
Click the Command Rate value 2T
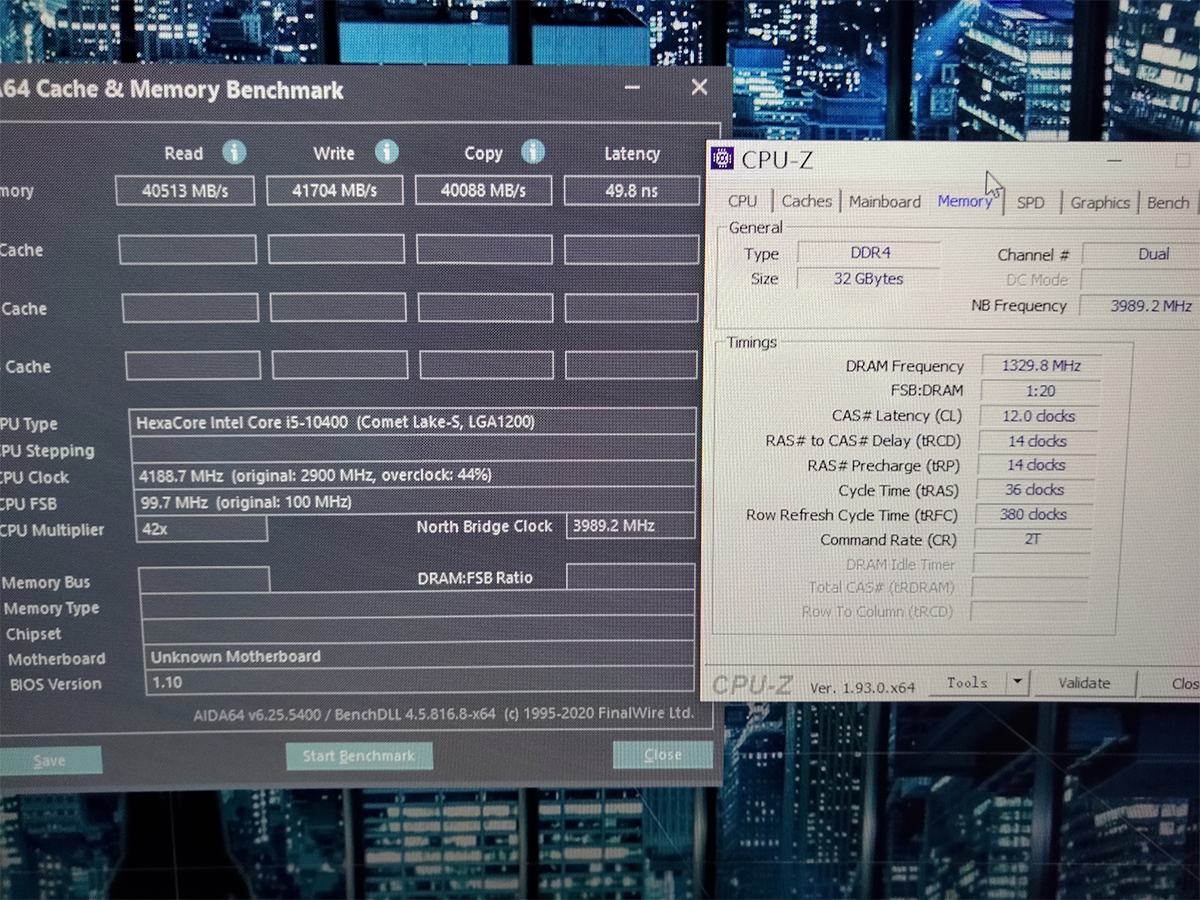pyautogui.click(x=1032, y=539)
